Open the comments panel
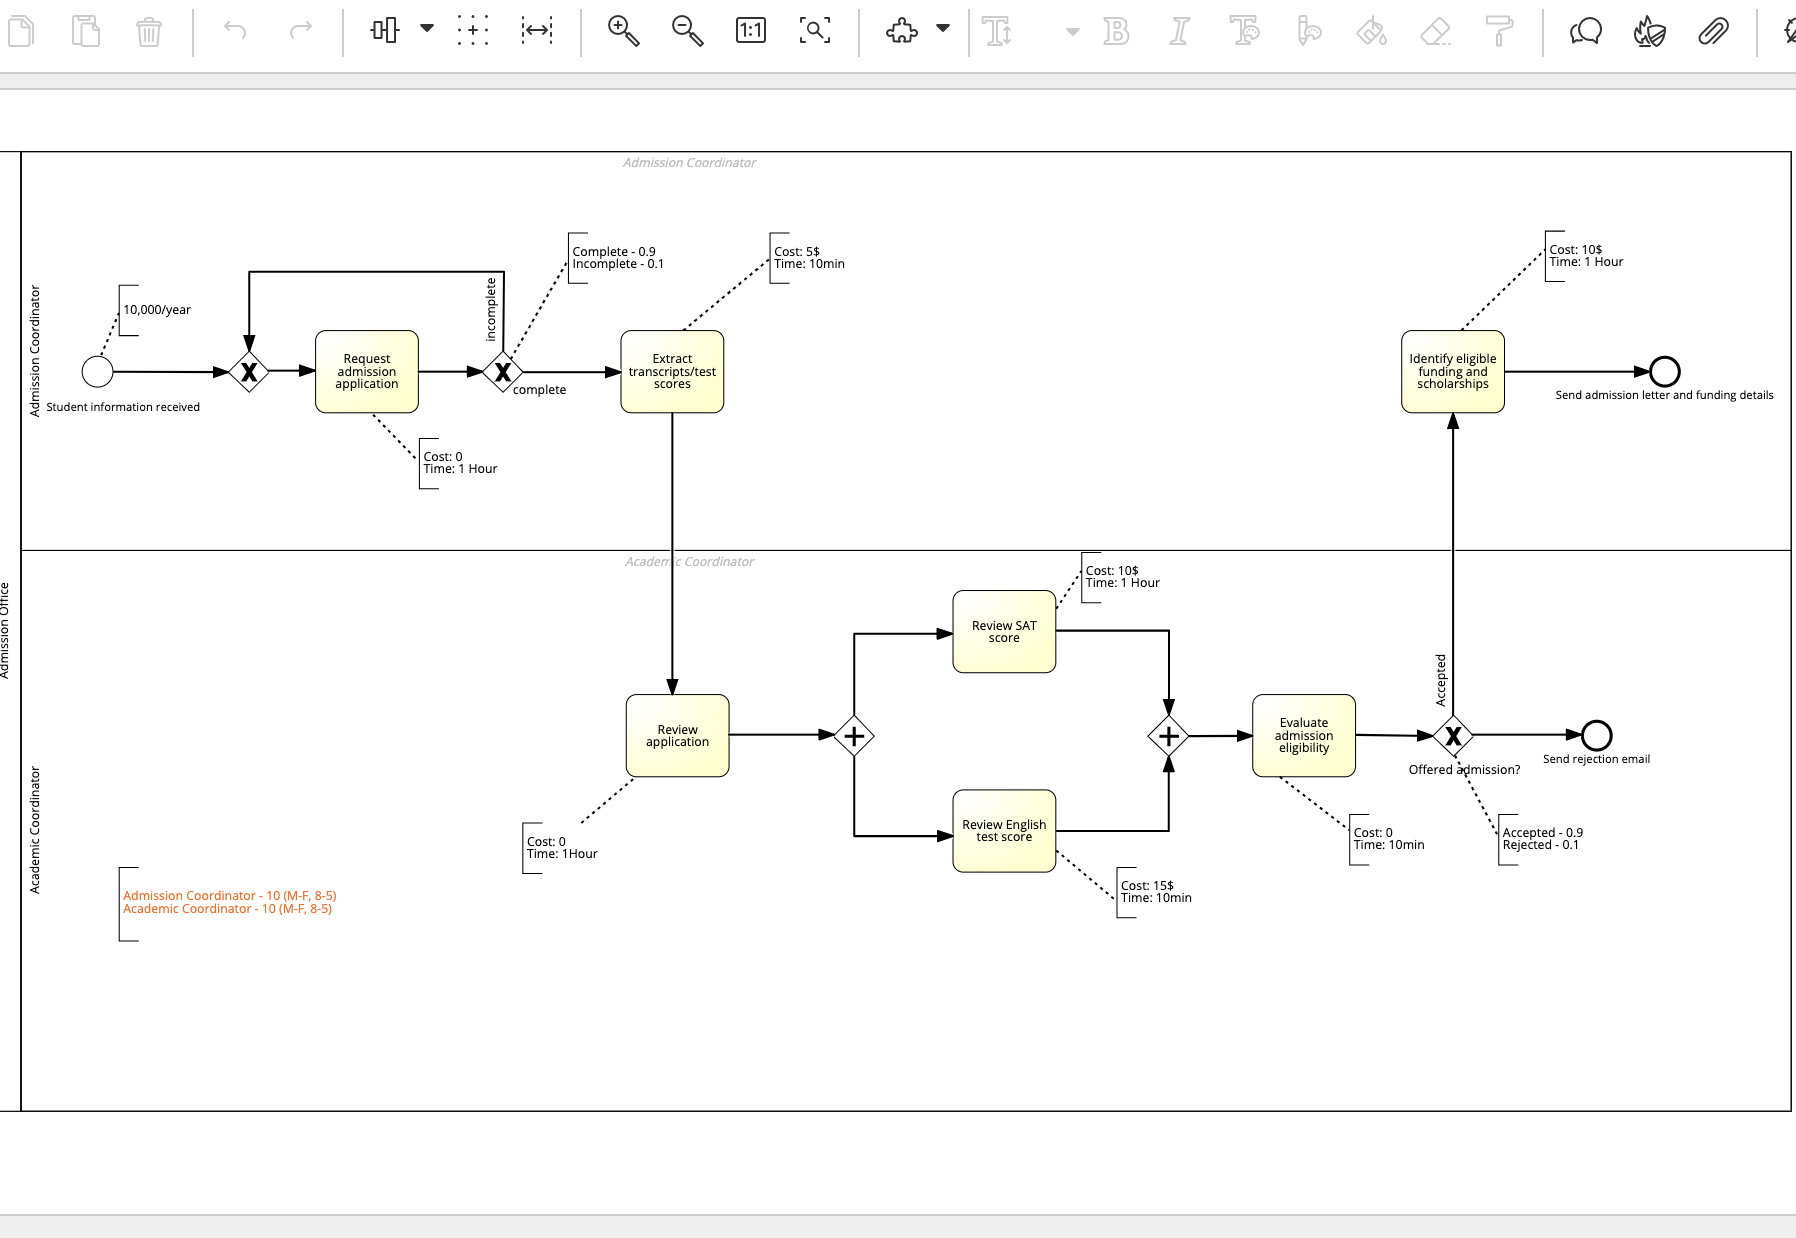Screen dimensions: 1796x1238 (1584, 31)
